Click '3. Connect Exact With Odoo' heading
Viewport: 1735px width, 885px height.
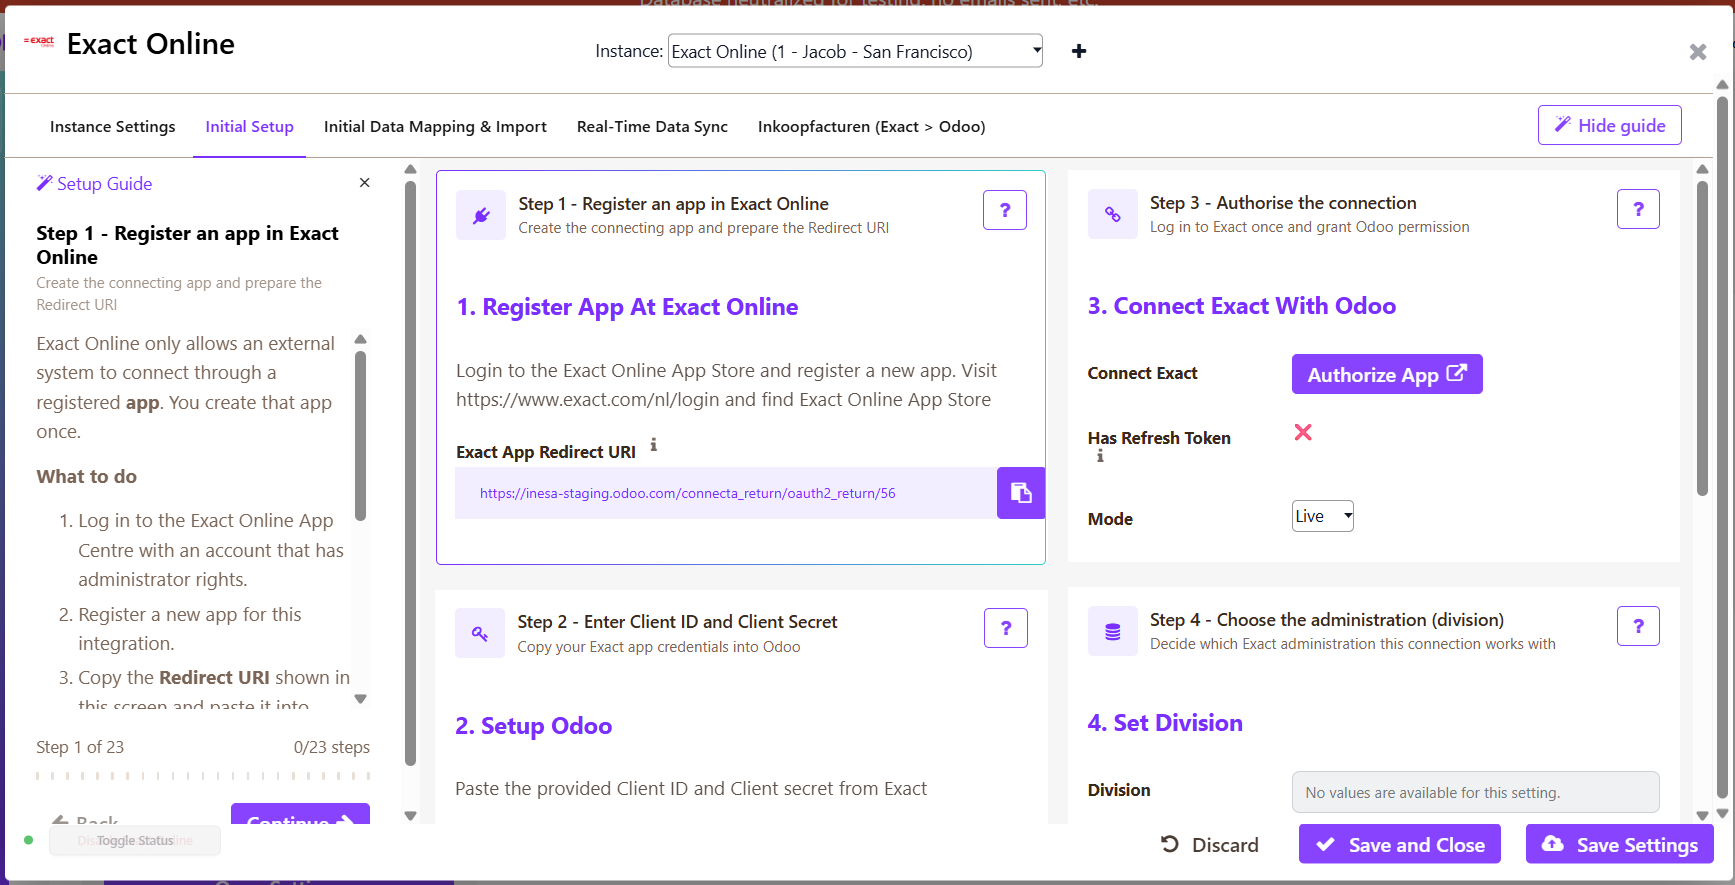1241,306
